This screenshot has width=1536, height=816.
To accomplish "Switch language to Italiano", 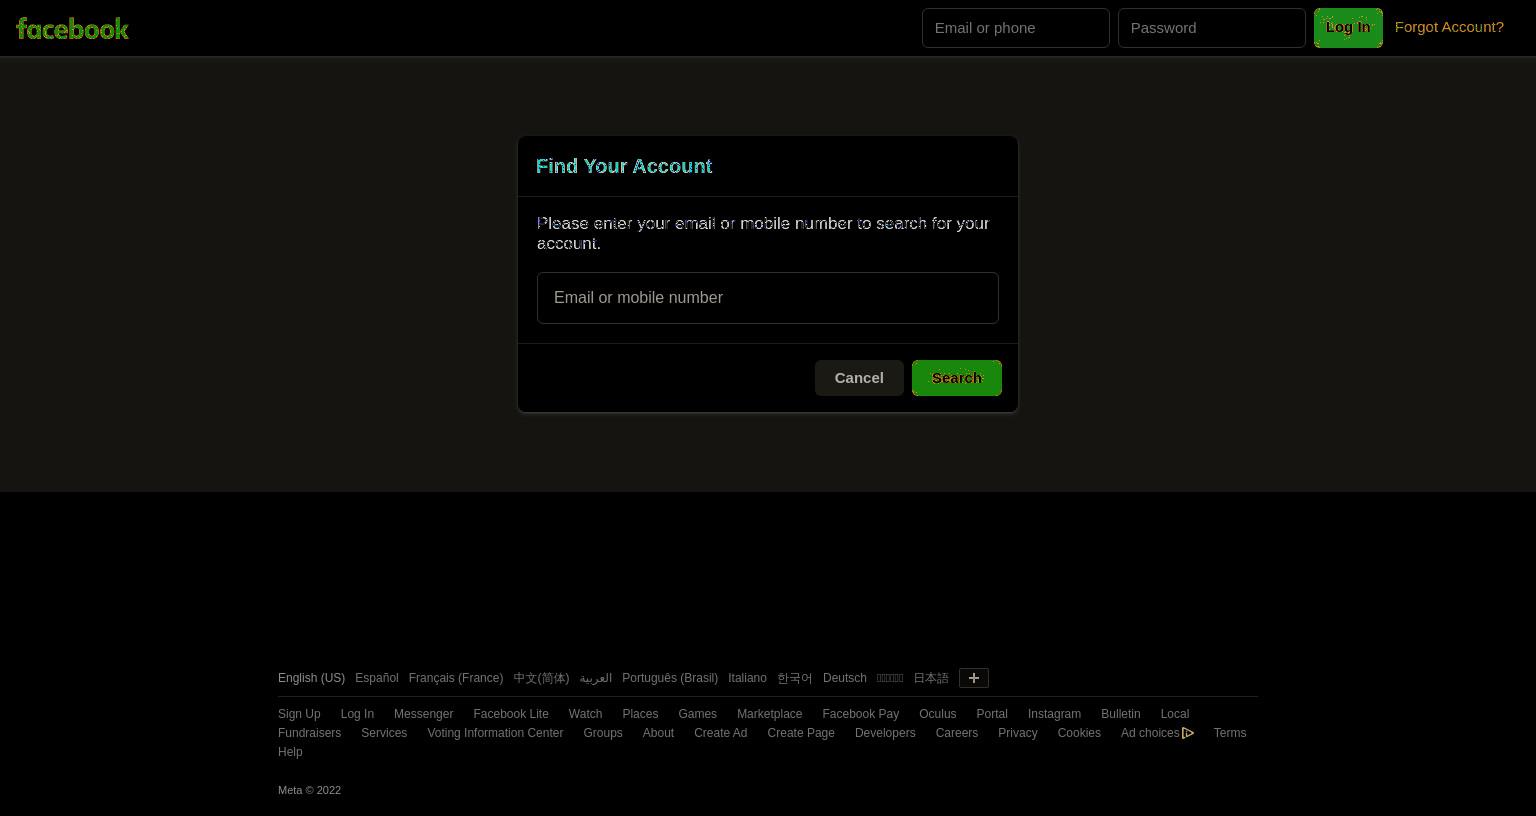I will (x=748, y=678).
